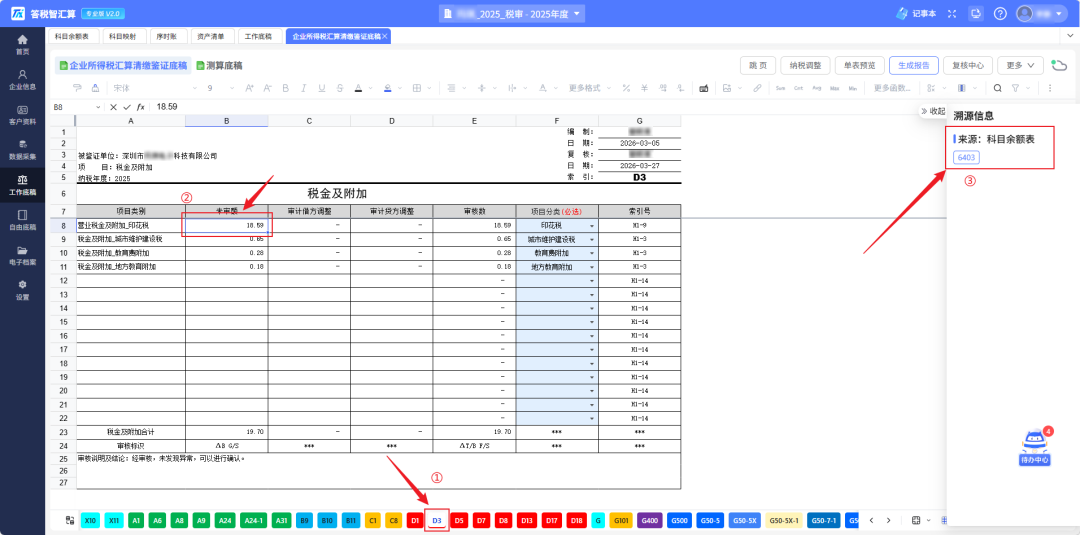Click the 6403 source account tag

[x=966, y=158]
